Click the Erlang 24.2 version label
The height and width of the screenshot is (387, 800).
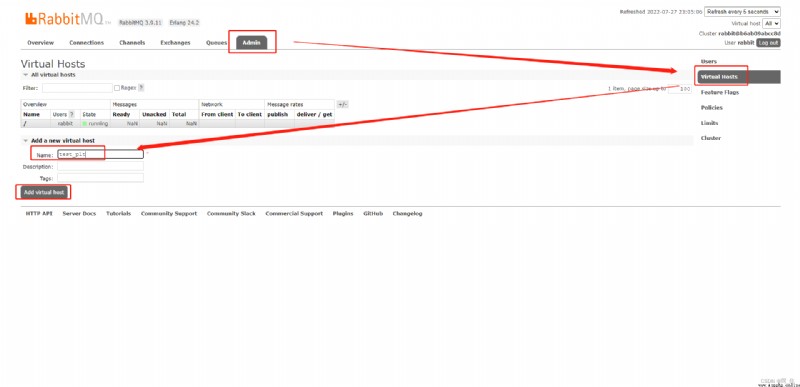tap(184, 23)
